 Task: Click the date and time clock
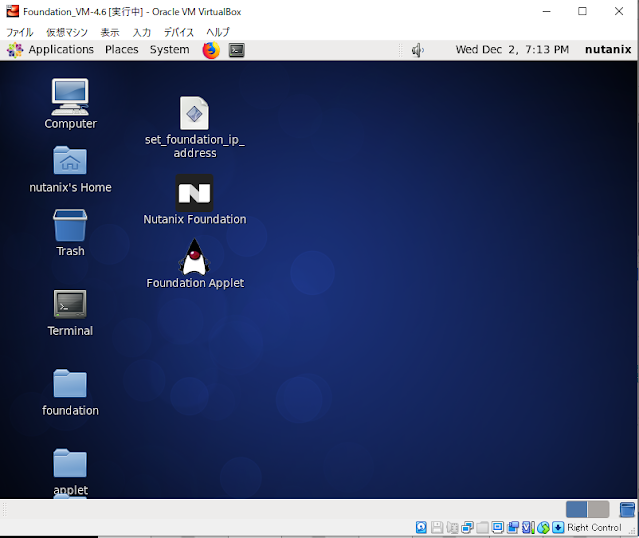coord(512,50)
